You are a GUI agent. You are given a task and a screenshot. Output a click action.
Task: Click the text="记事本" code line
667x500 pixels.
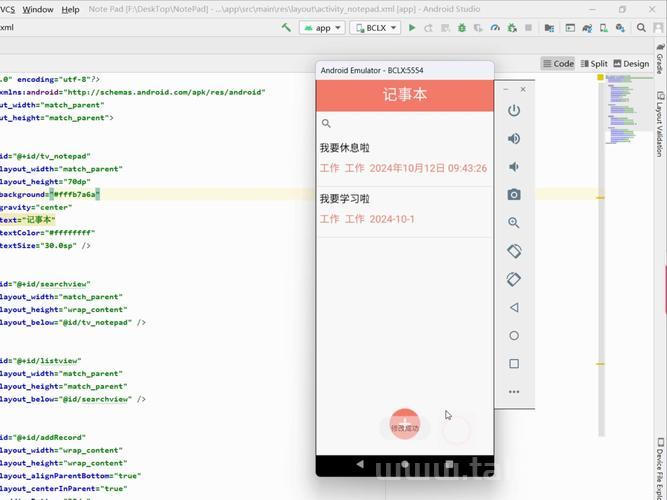28,220
